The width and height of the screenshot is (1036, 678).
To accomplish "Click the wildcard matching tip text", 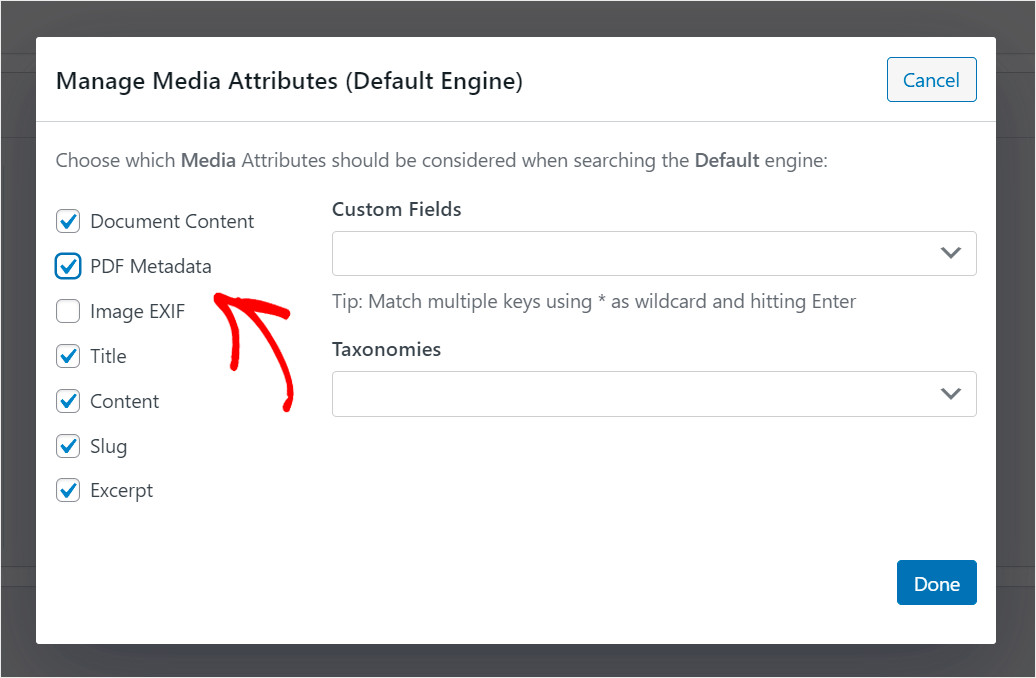I will (594, 301).
